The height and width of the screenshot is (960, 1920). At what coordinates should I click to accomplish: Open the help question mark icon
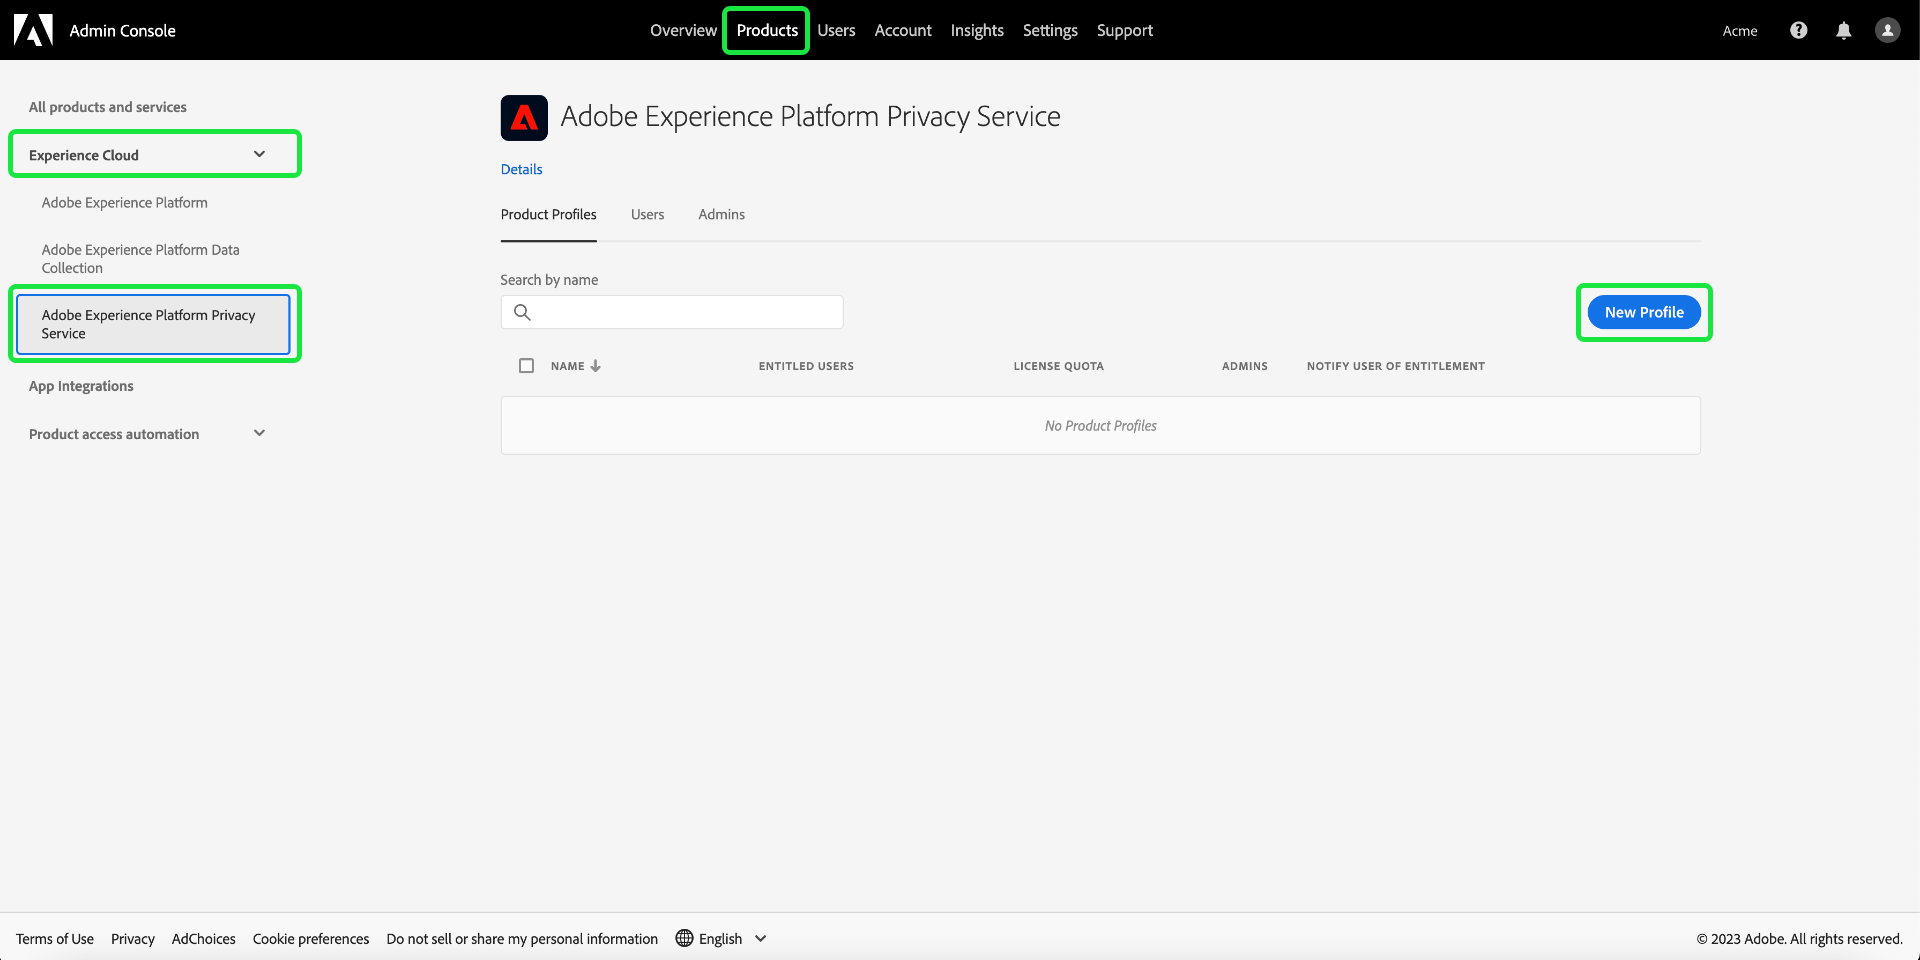pyautogui.click(x=1798, y=30)
